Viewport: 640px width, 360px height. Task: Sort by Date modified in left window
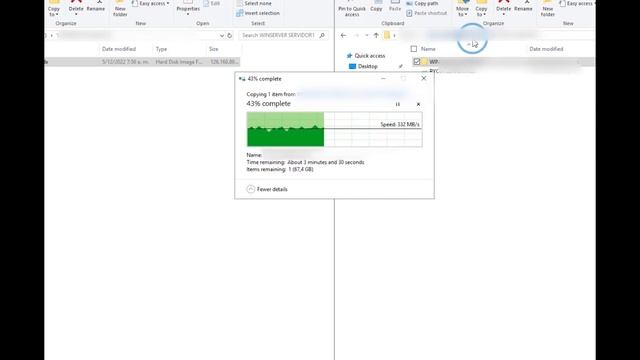tap(119, 49)
